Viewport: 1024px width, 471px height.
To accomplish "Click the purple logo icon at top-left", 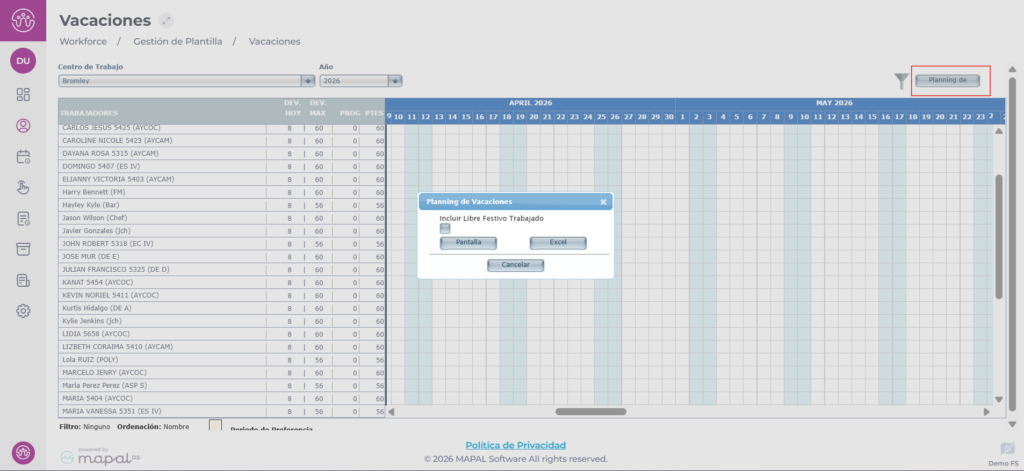I will point(23,20).
